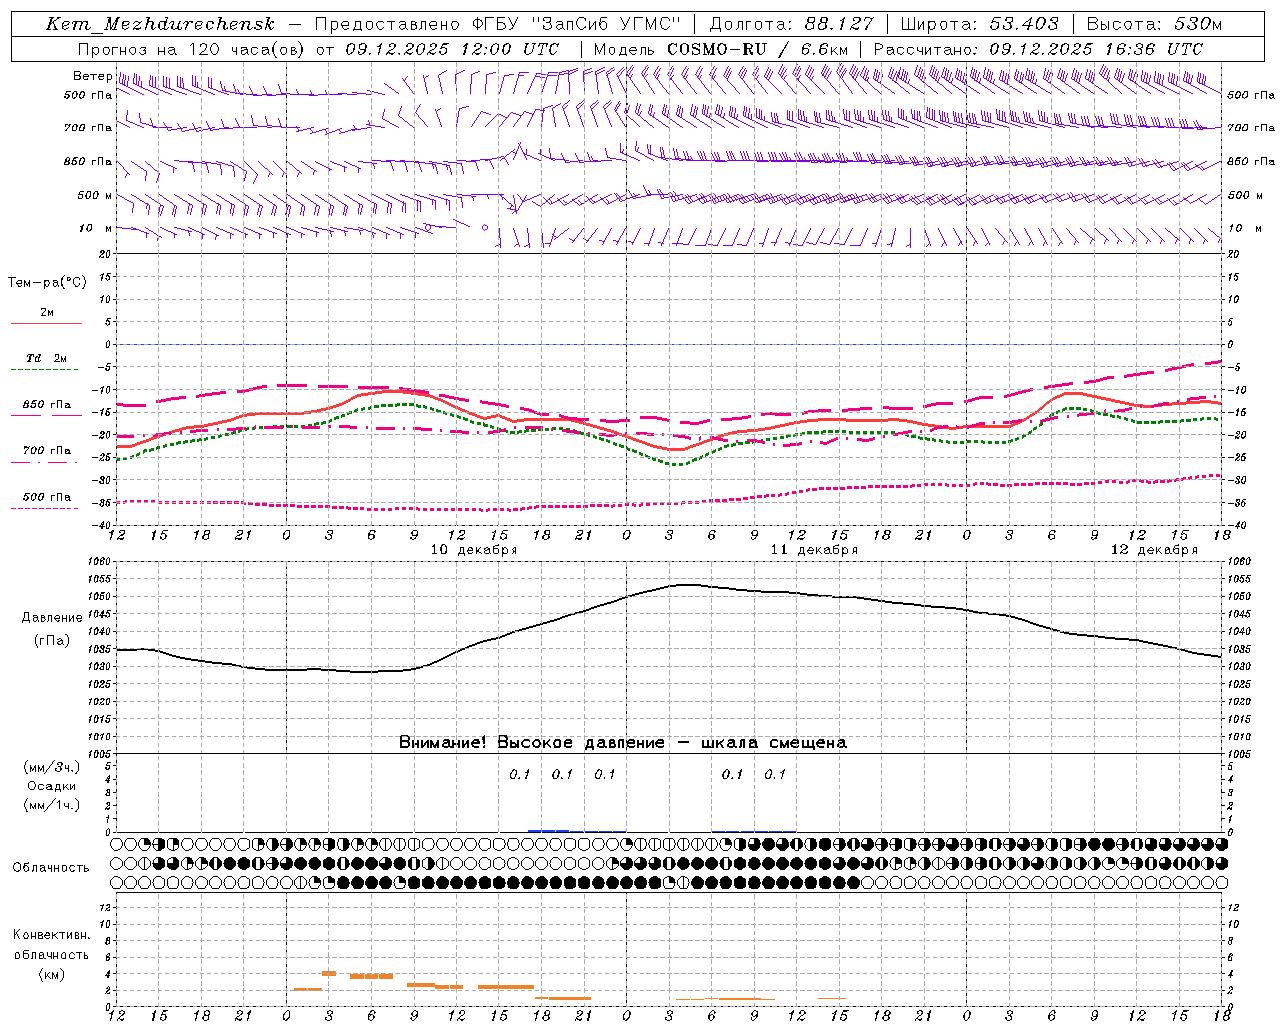The height and width of the screenshot is (1024, 1280).
Task: Click the warning Внимание! Высокое давление – шкала смещена
Action: [622, 743]
